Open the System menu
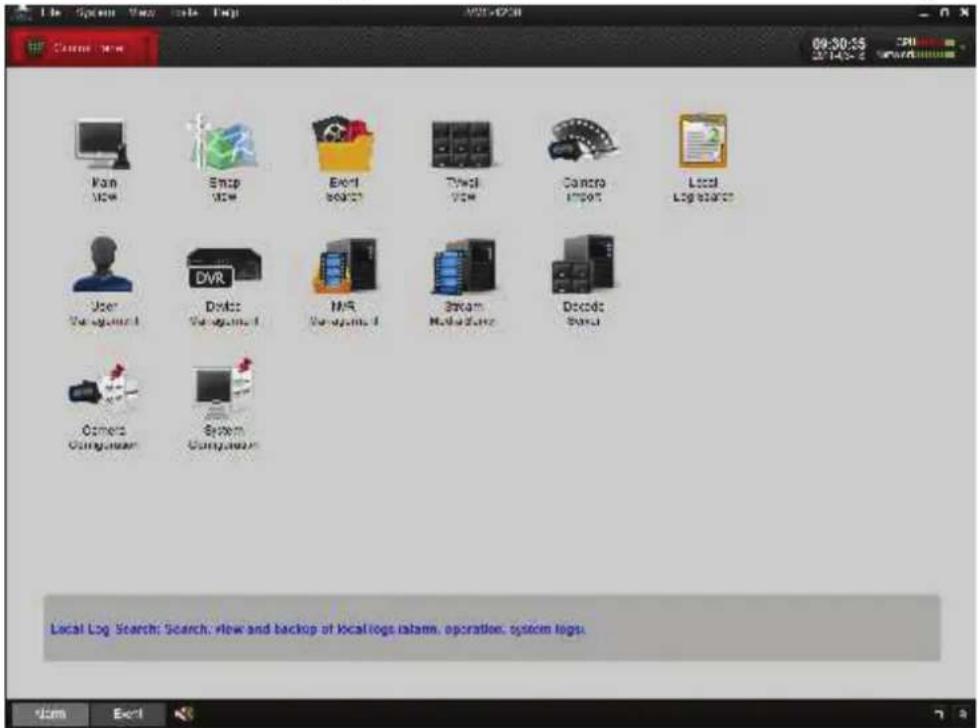This screenshot has width=978, height=728. tap(95, 12)
